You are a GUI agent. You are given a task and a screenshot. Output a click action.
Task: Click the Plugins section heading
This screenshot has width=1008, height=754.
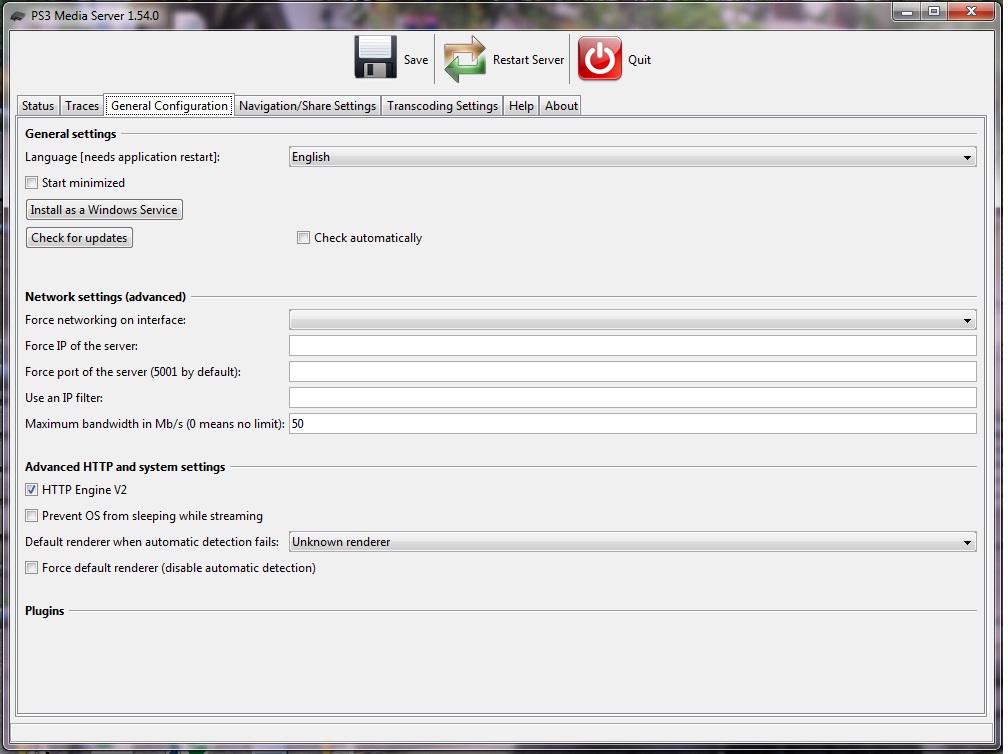44,611
